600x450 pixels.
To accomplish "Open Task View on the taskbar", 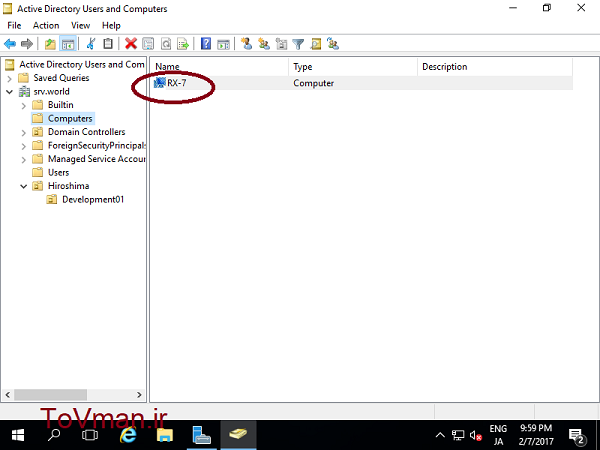I will (90, 435).
